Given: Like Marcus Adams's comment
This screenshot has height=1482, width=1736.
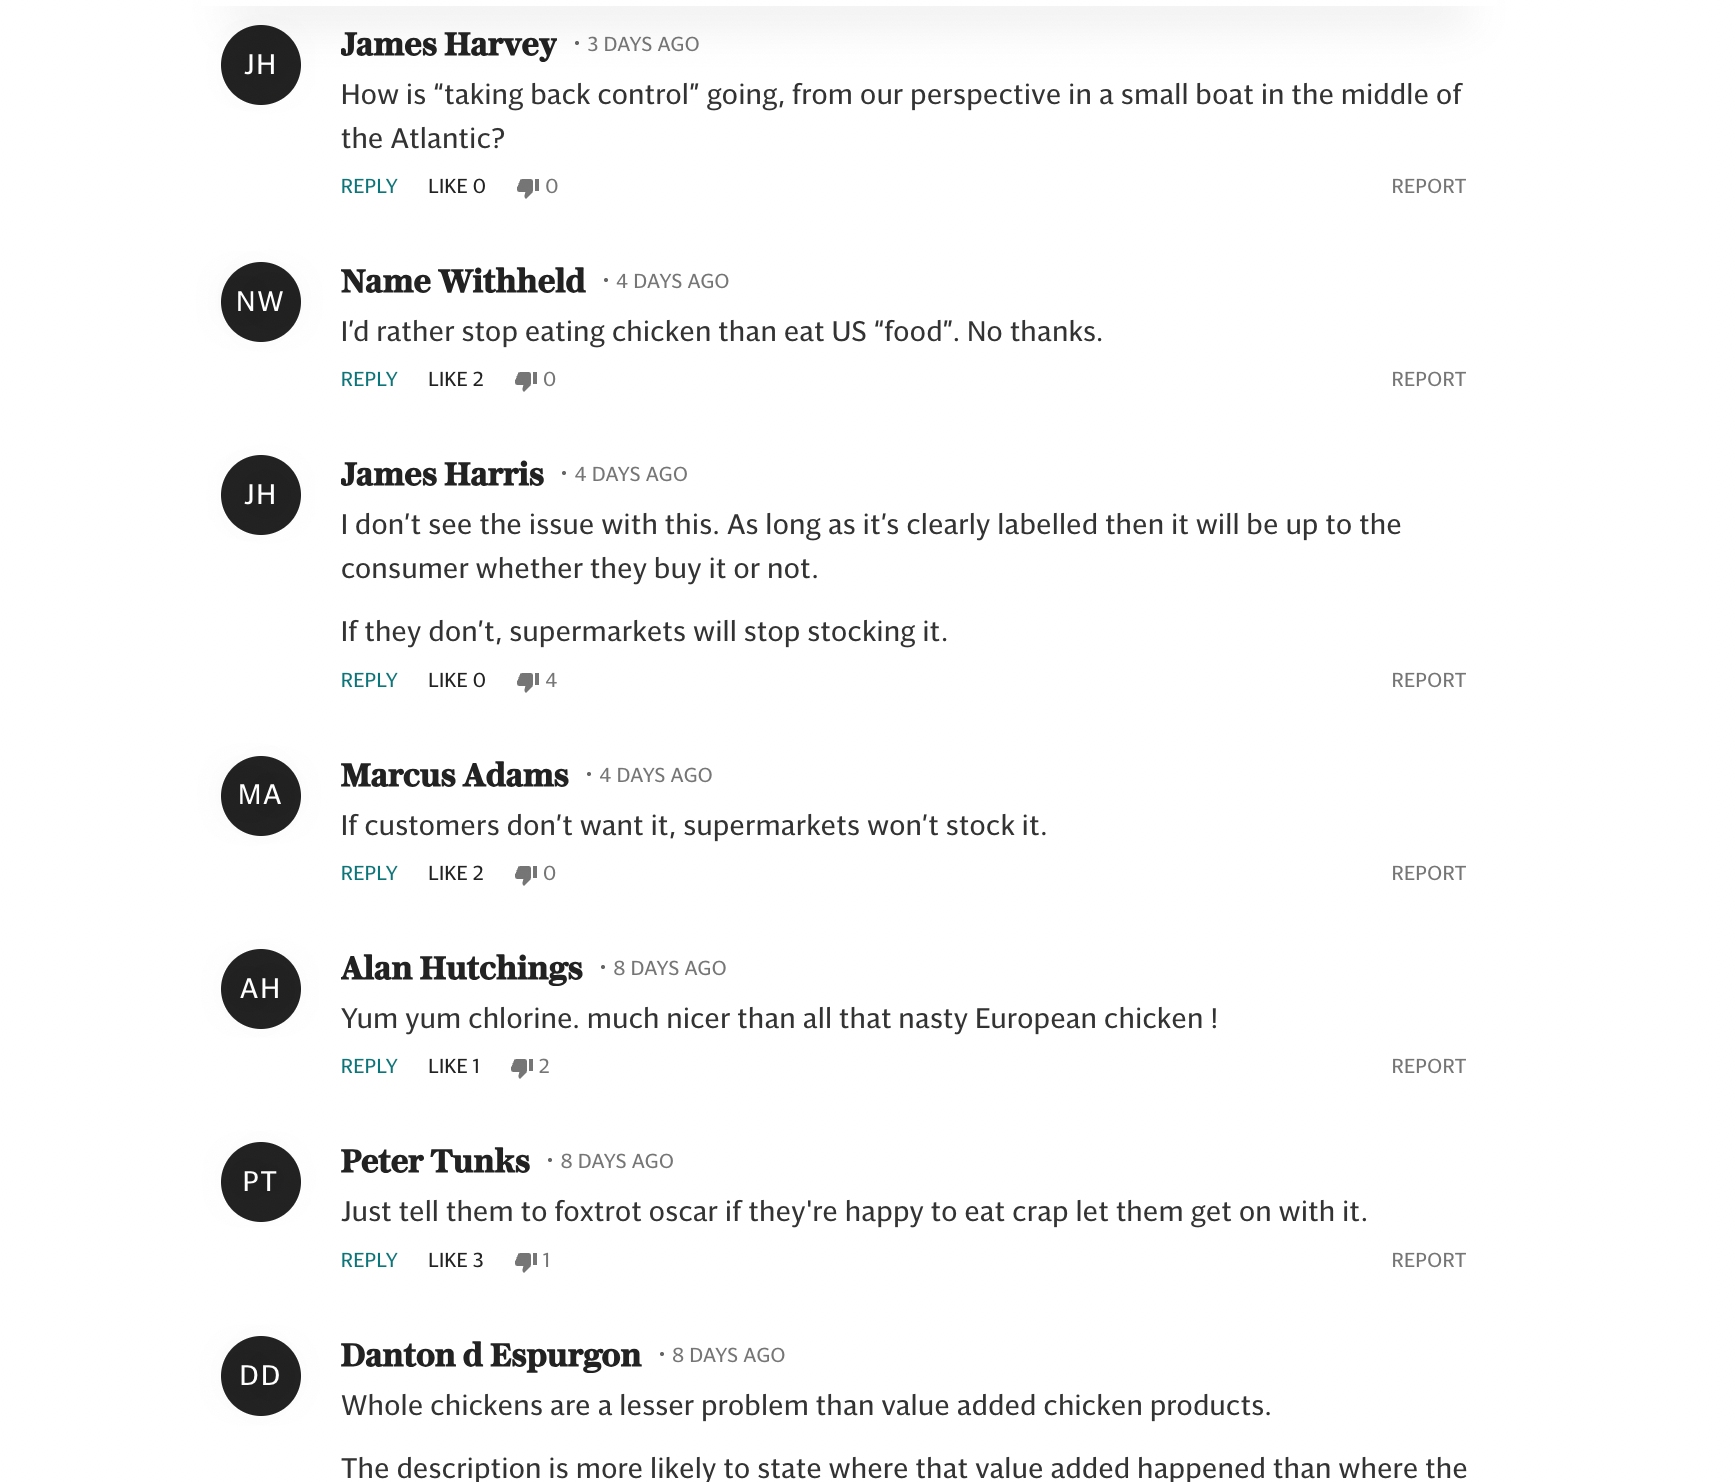Looking at the screenshot, I should (455, 874).
